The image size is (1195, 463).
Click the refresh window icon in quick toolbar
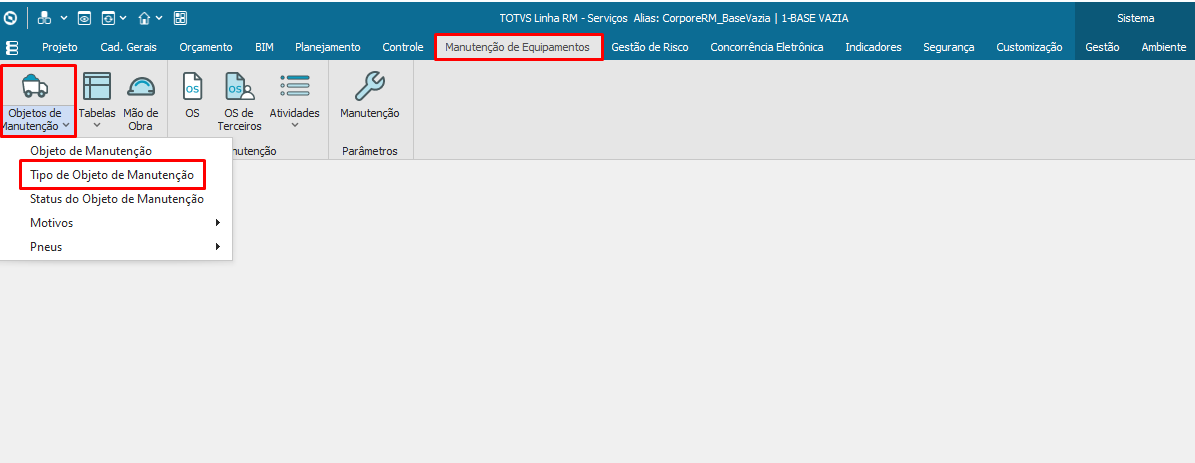108,18
